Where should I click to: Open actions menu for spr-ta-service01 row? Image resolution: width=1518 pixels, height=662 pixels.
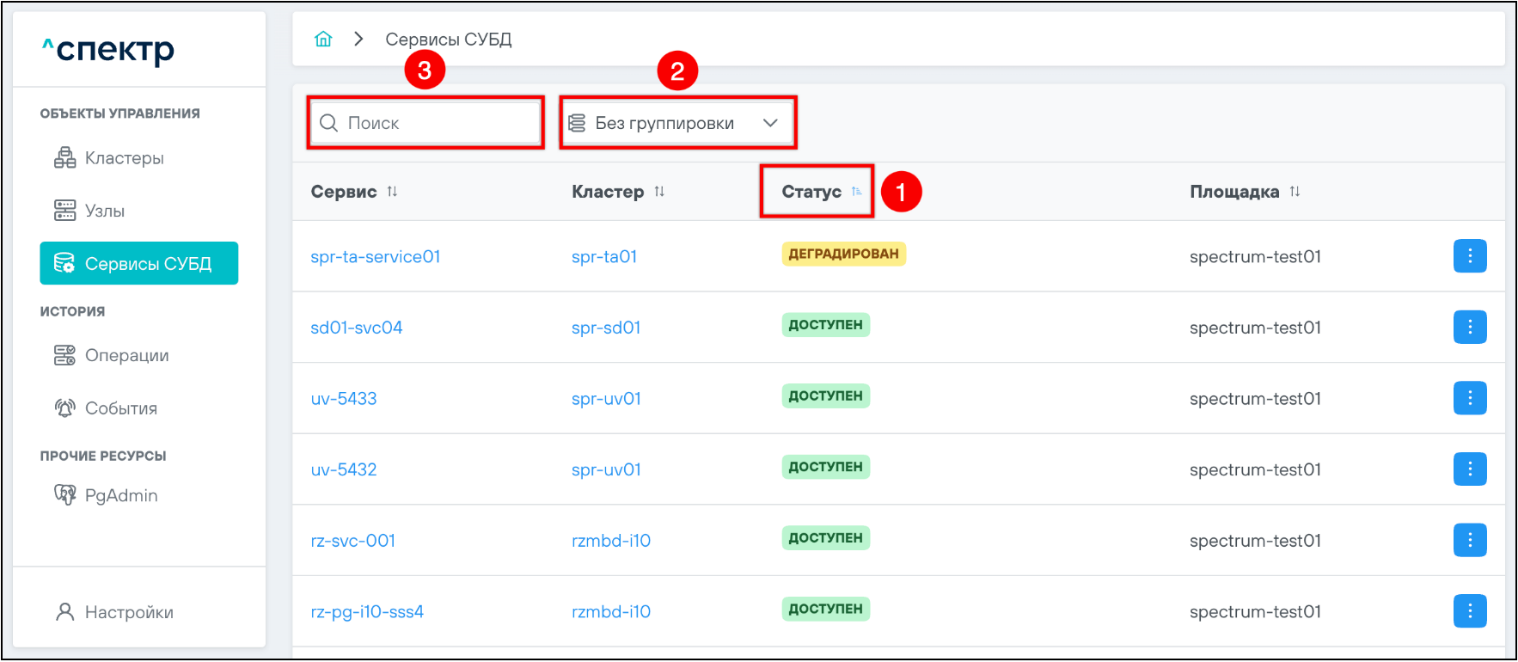click(1469, 256)
